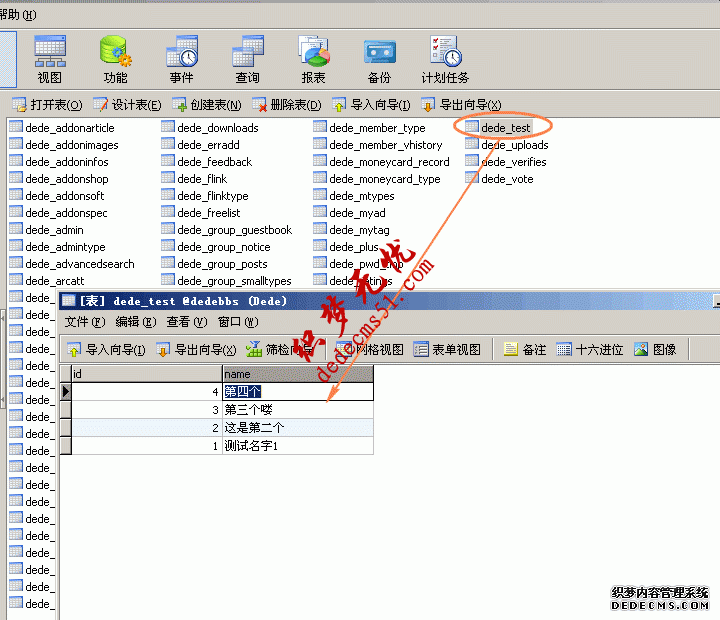Open the 编辑 (Edit) menu in table window
This screenshot has height=620, width=720.
(135, 322)
